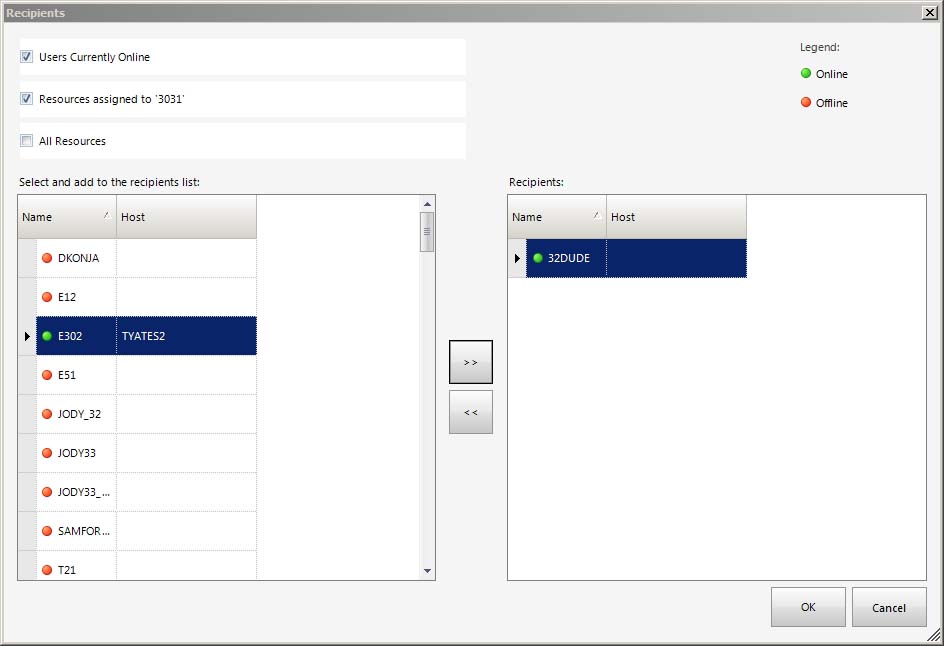
Task: Click the row indicator arrow beside E302
Action: [27, 336]
